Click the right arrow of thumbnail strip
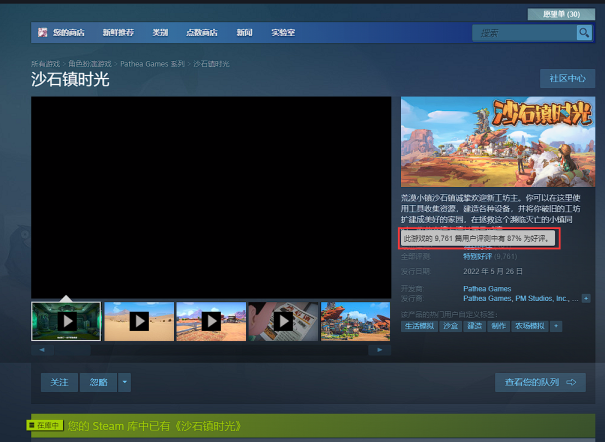The height and width of the screenshot is (442, 605). [x=380, y=350]
